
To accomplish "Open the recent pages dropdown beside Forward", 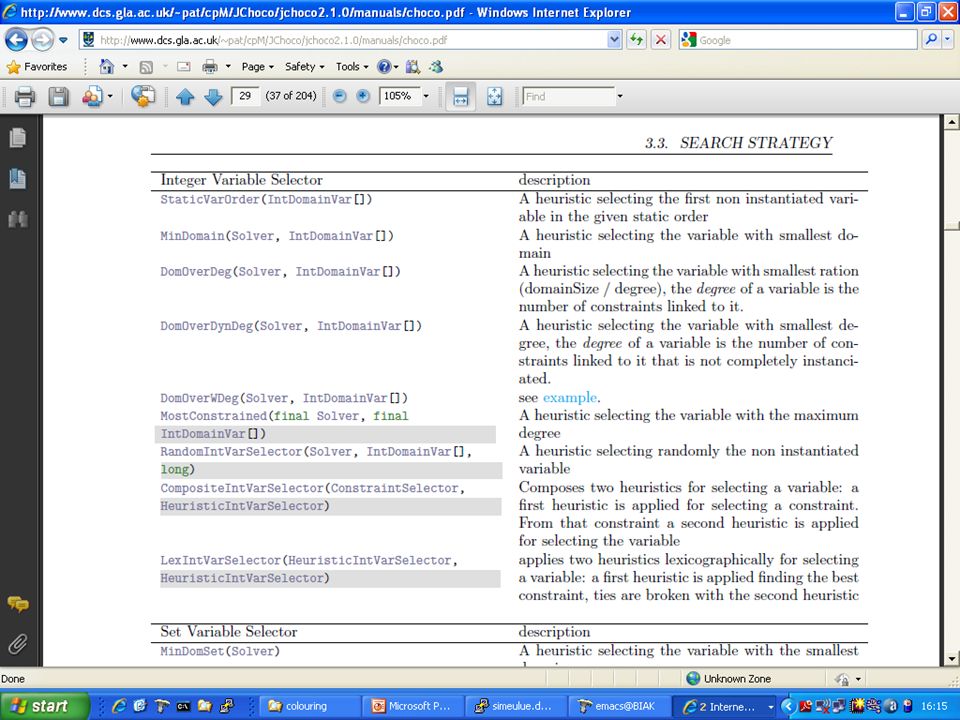I will click(x=63, y=40).
